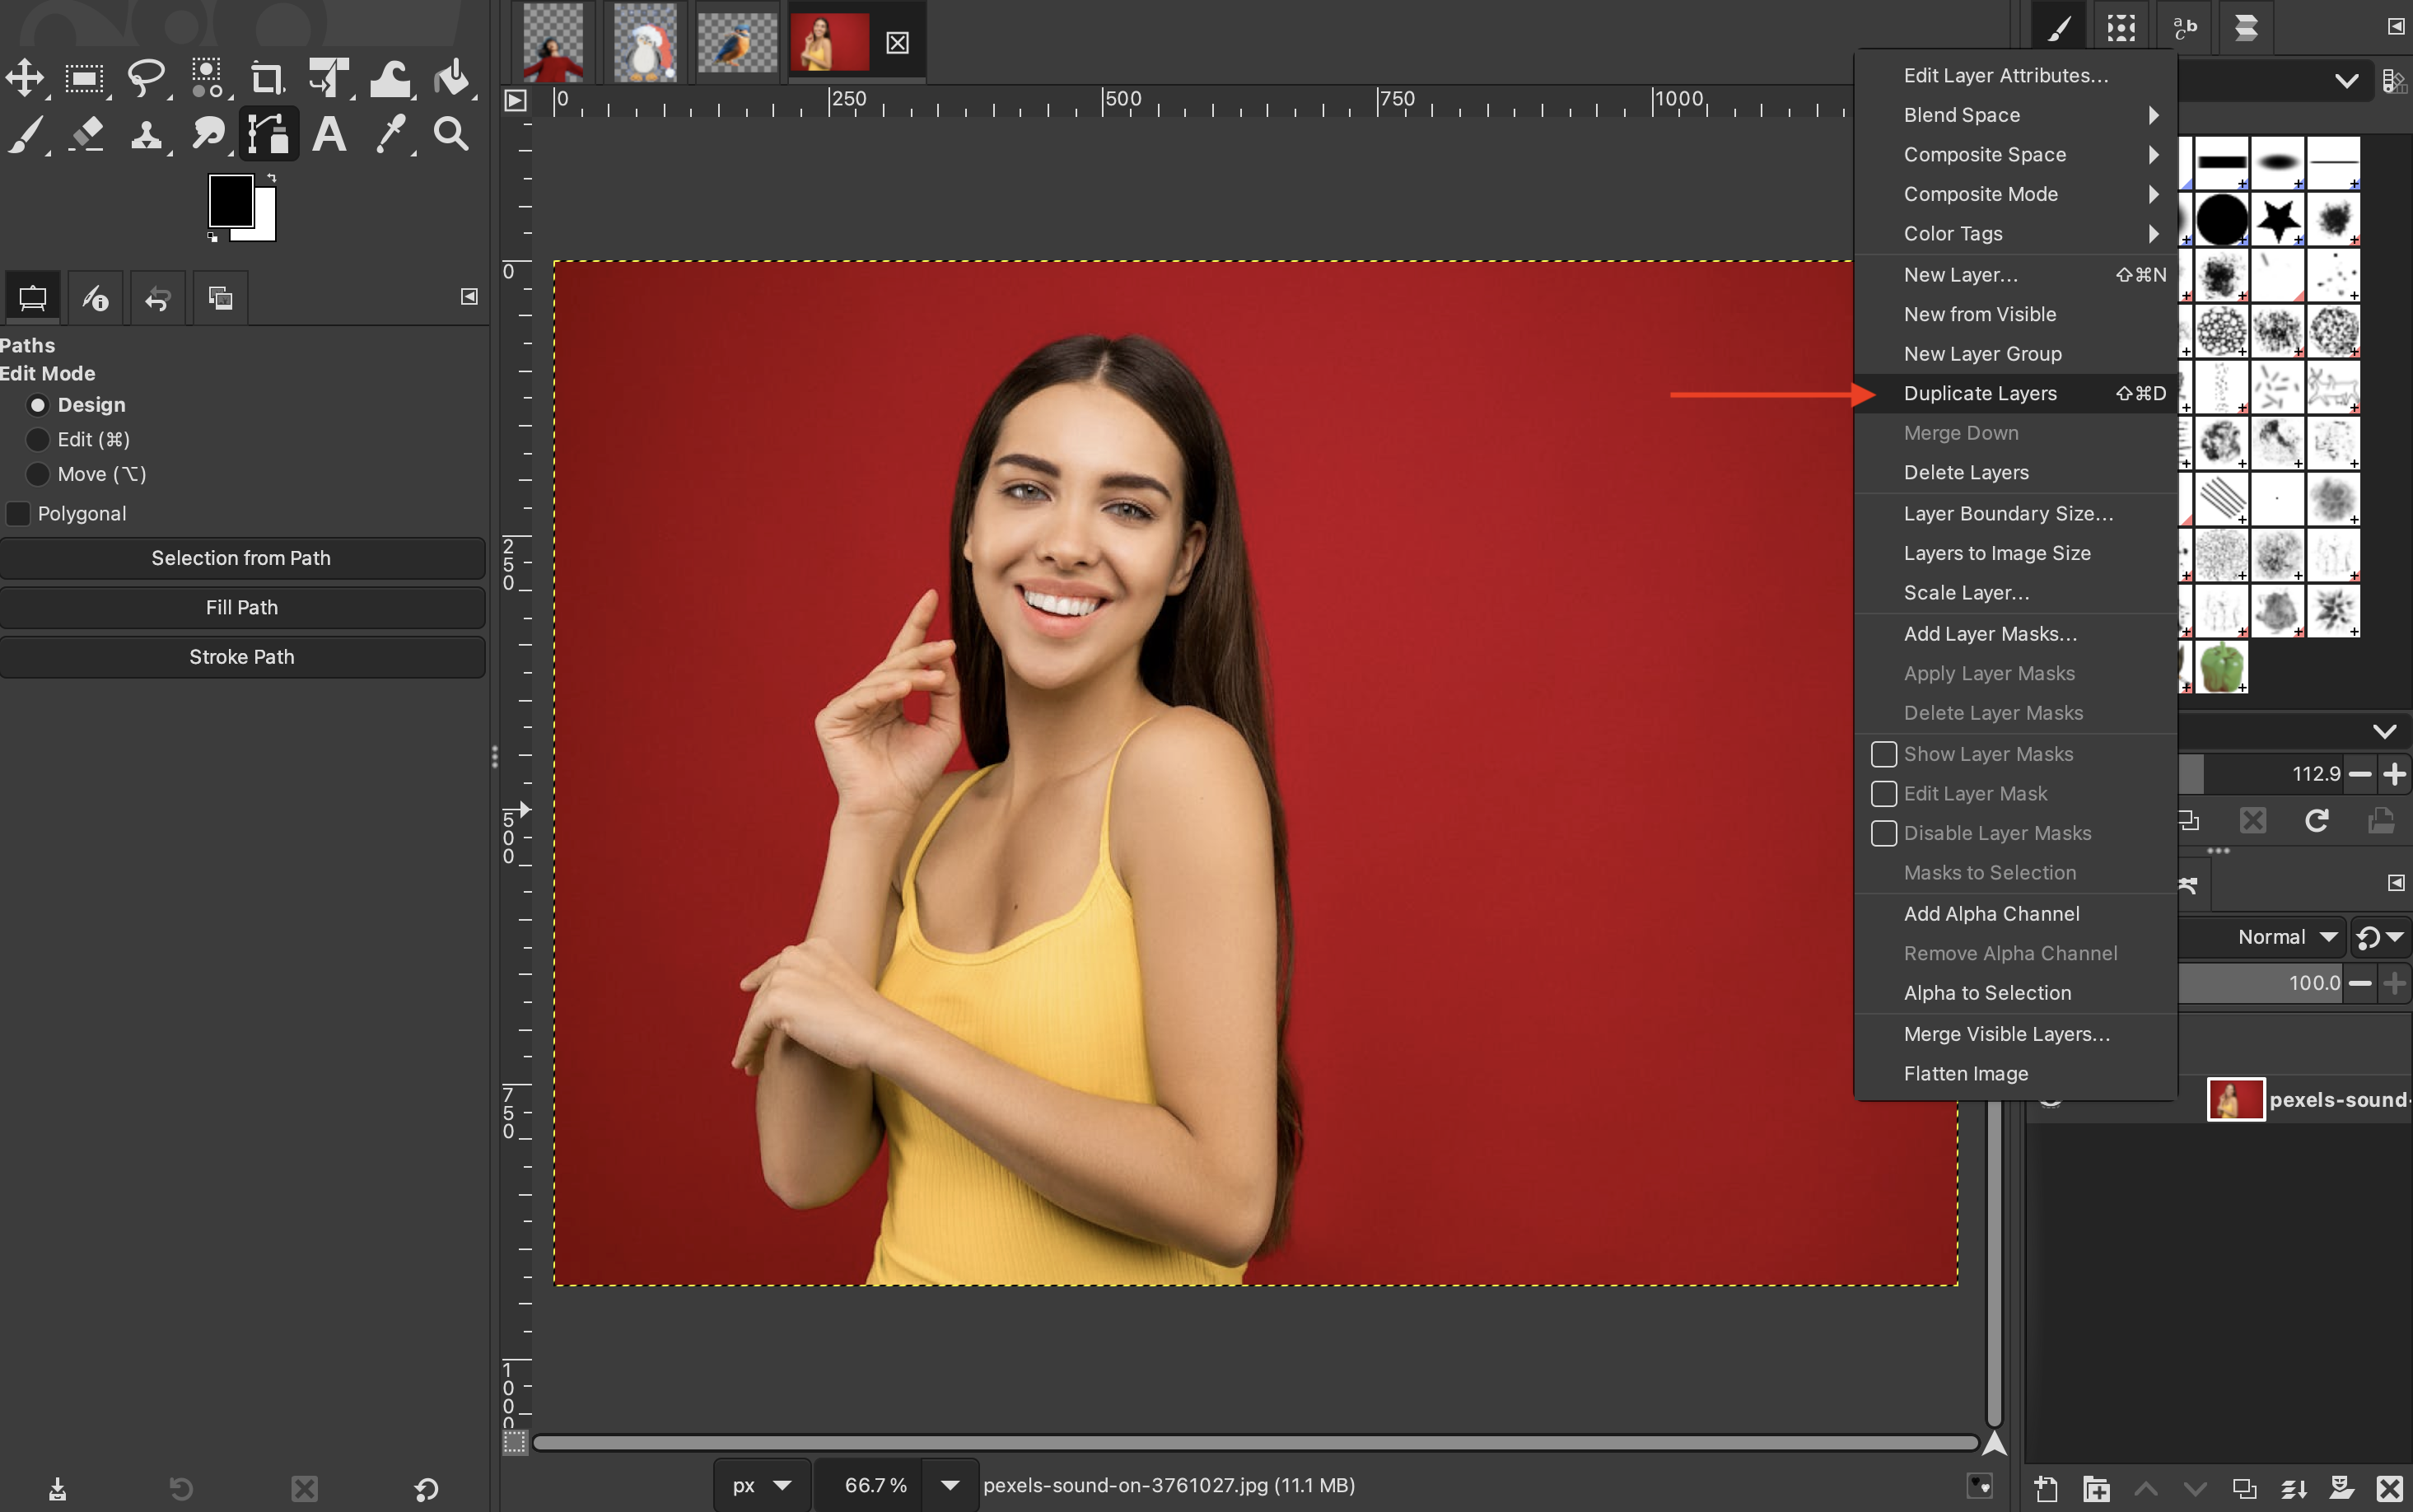The image size is (2413, 1512).
Task: Click the Stroke Path button
Action: coord(241,657)
